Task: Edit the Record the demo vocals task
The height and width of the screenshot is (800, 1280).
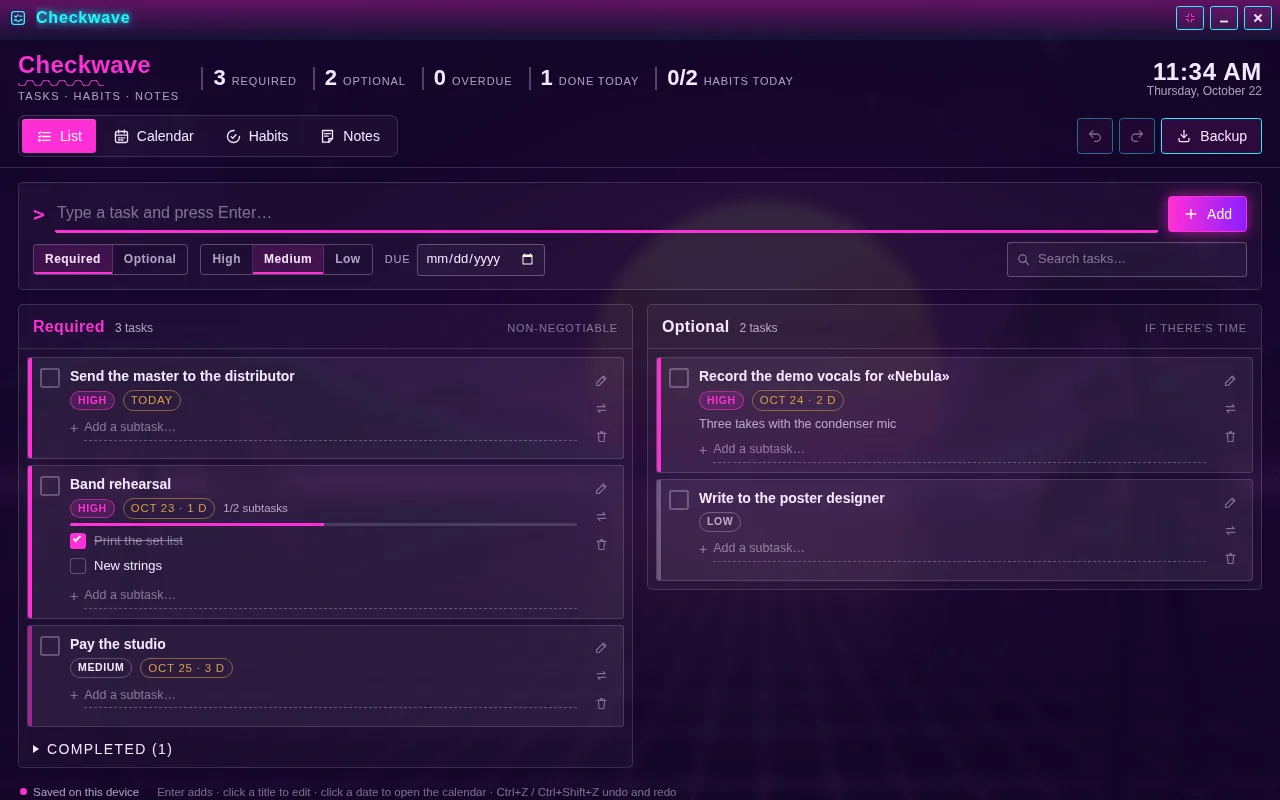Action: 1230,381
